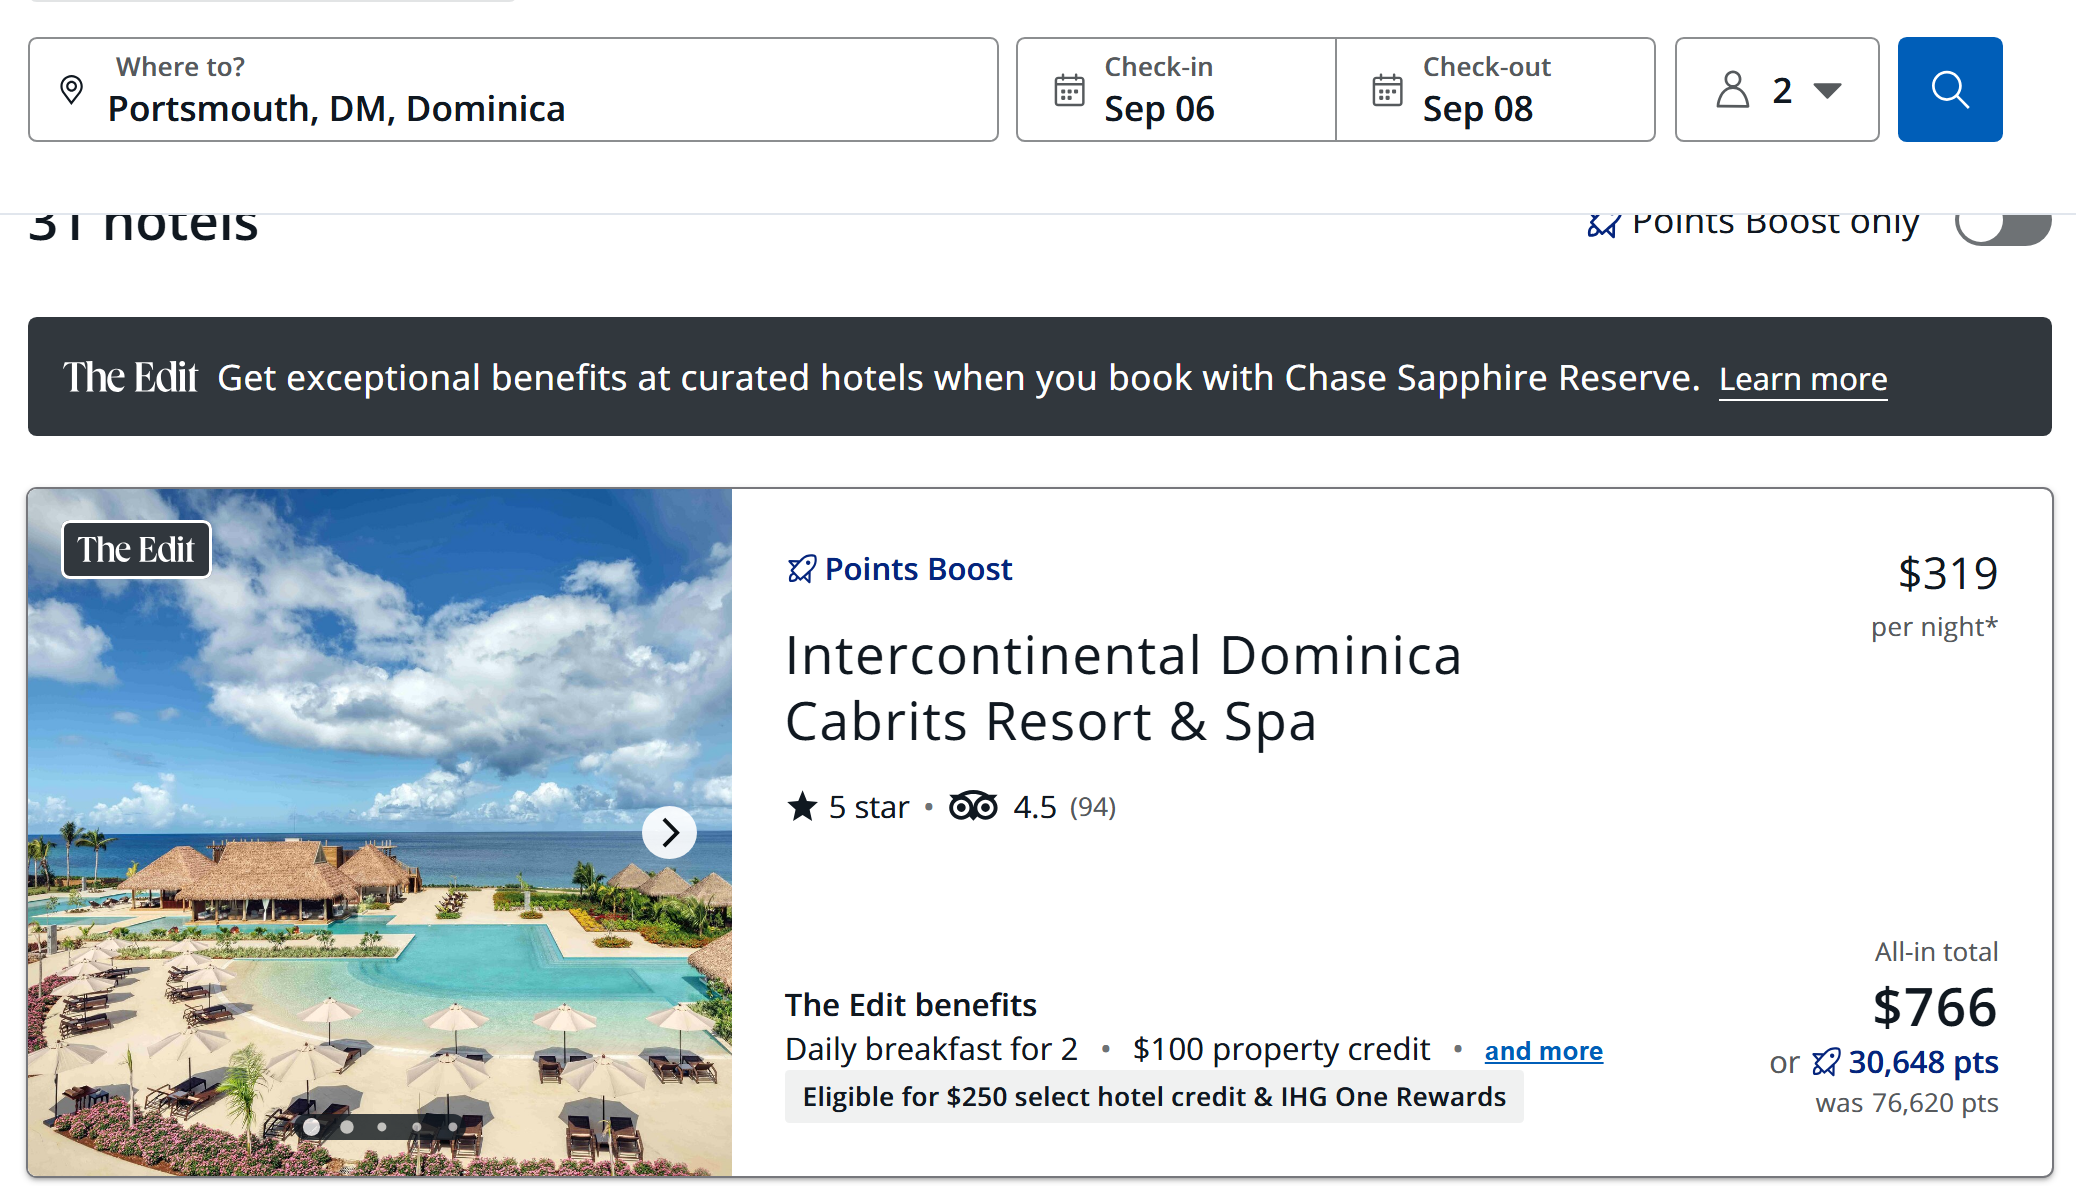Image resolution: width=2076 pixels, height=1186 pixels.
Task: Click the Points Boost rocket icon on listing
Action: [802, 569]
